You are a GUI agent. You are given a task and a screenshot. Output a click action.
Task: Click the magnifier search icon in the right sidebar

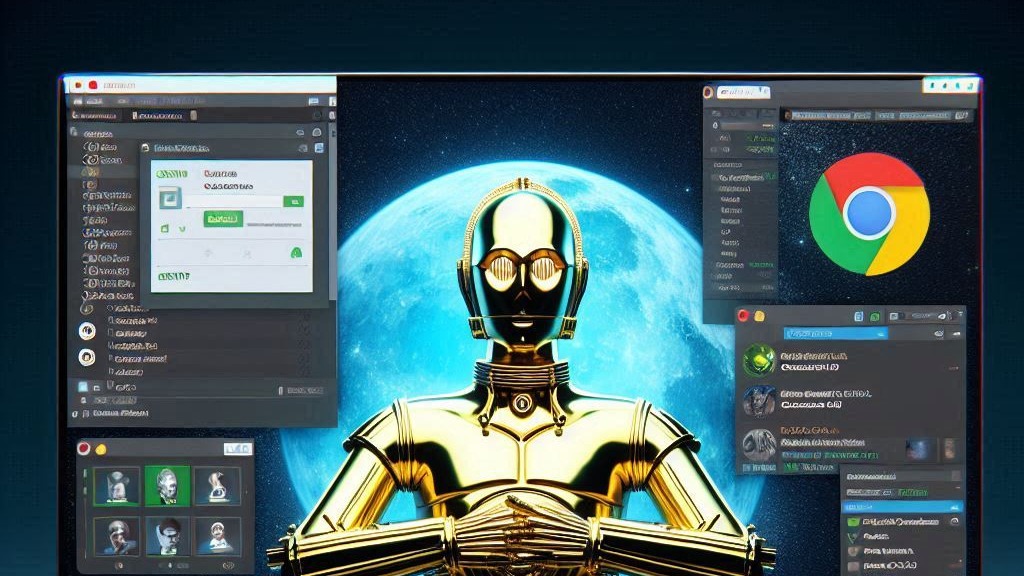point(715,123)
